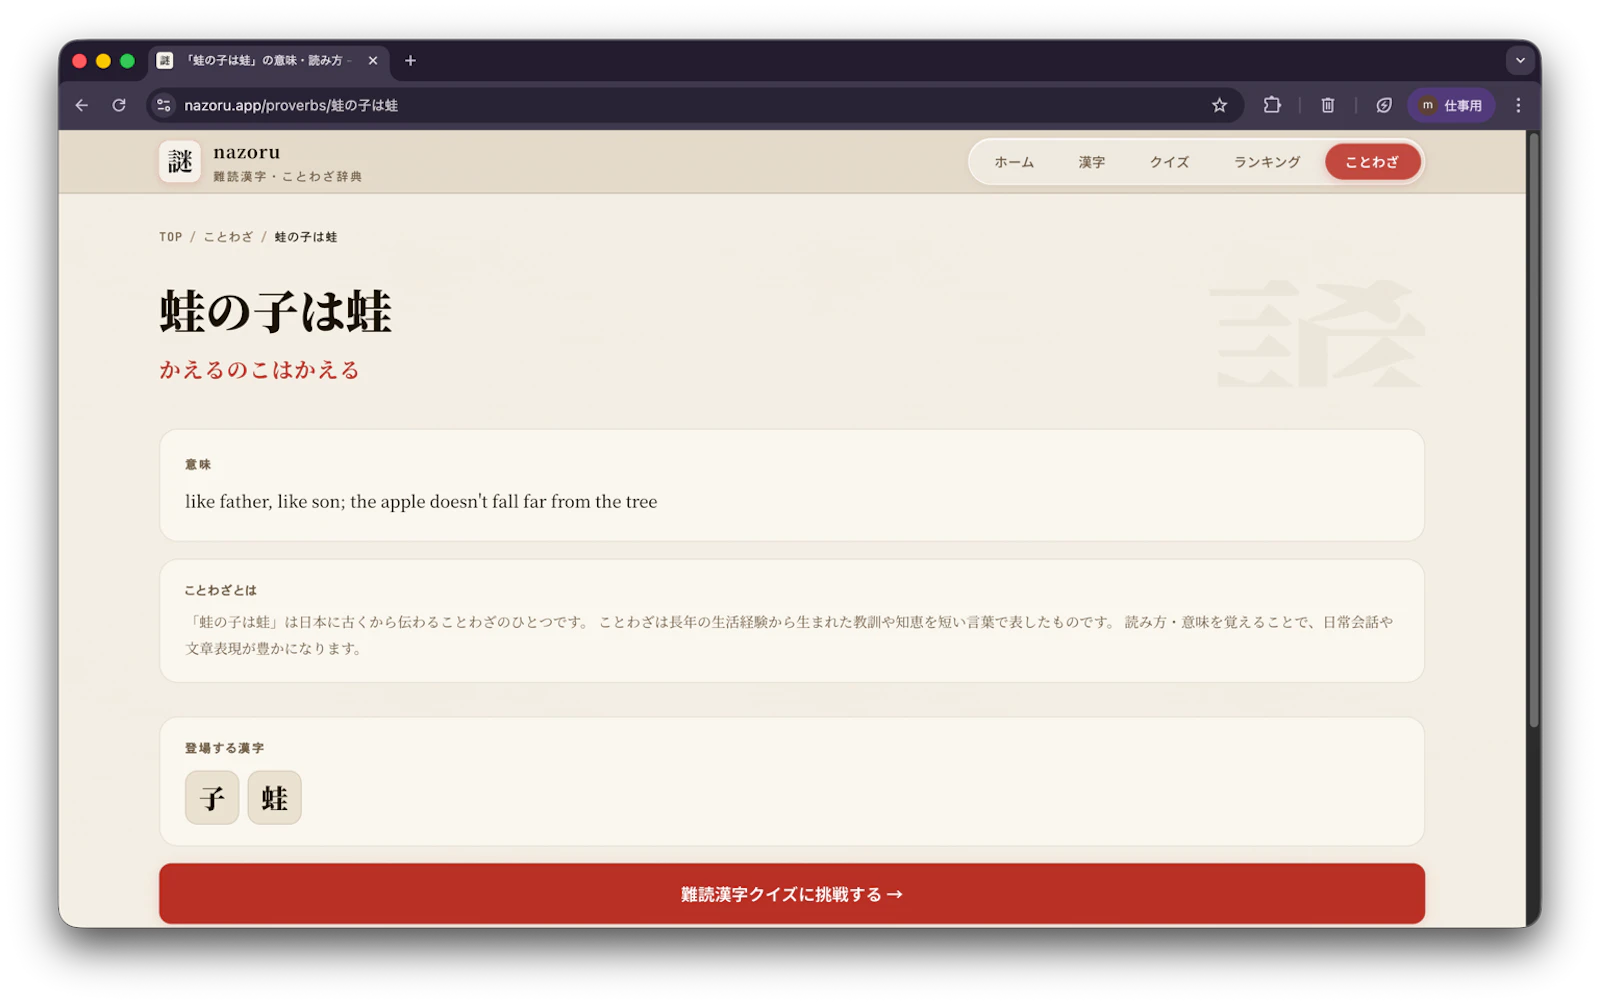Open a new tab with plus icon
This screenshot has width=1600, height=1005.
pyautogui.click(x=410, y=61)
